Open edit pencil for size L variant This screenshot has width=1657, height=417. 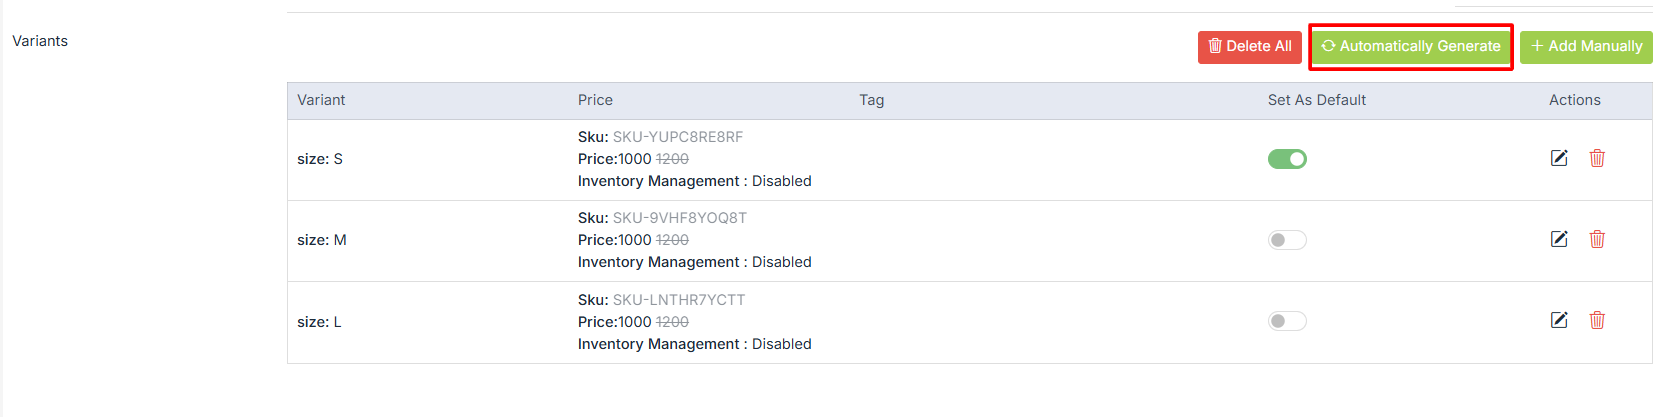tap(1559, 320)
